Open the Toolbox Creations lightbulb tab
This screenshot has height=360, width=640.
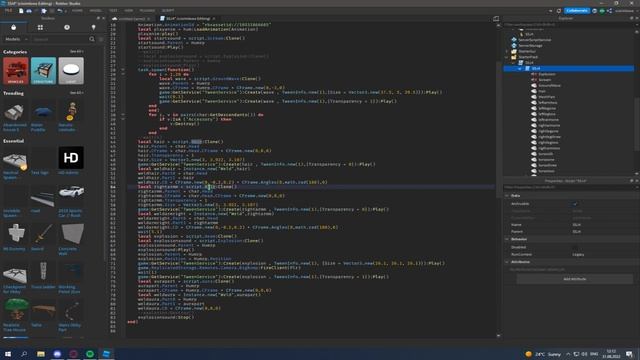[93, 27]
